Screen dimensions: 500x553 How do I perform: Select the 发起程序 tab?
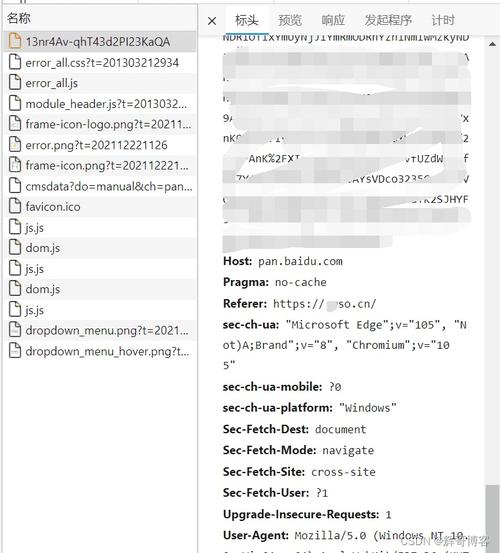tap(388, 20)
